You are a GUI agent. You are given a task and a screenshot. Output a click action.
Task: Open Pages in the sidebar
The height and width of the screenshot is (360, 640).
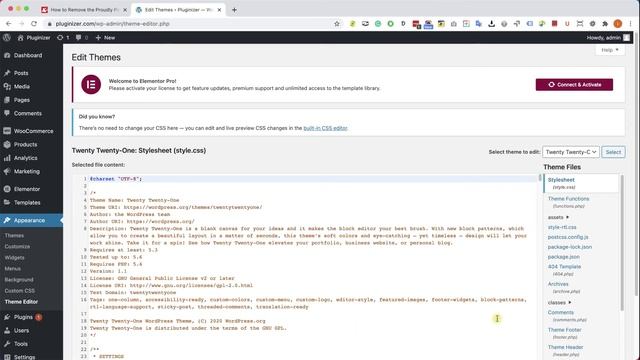[x=22, y=100]
